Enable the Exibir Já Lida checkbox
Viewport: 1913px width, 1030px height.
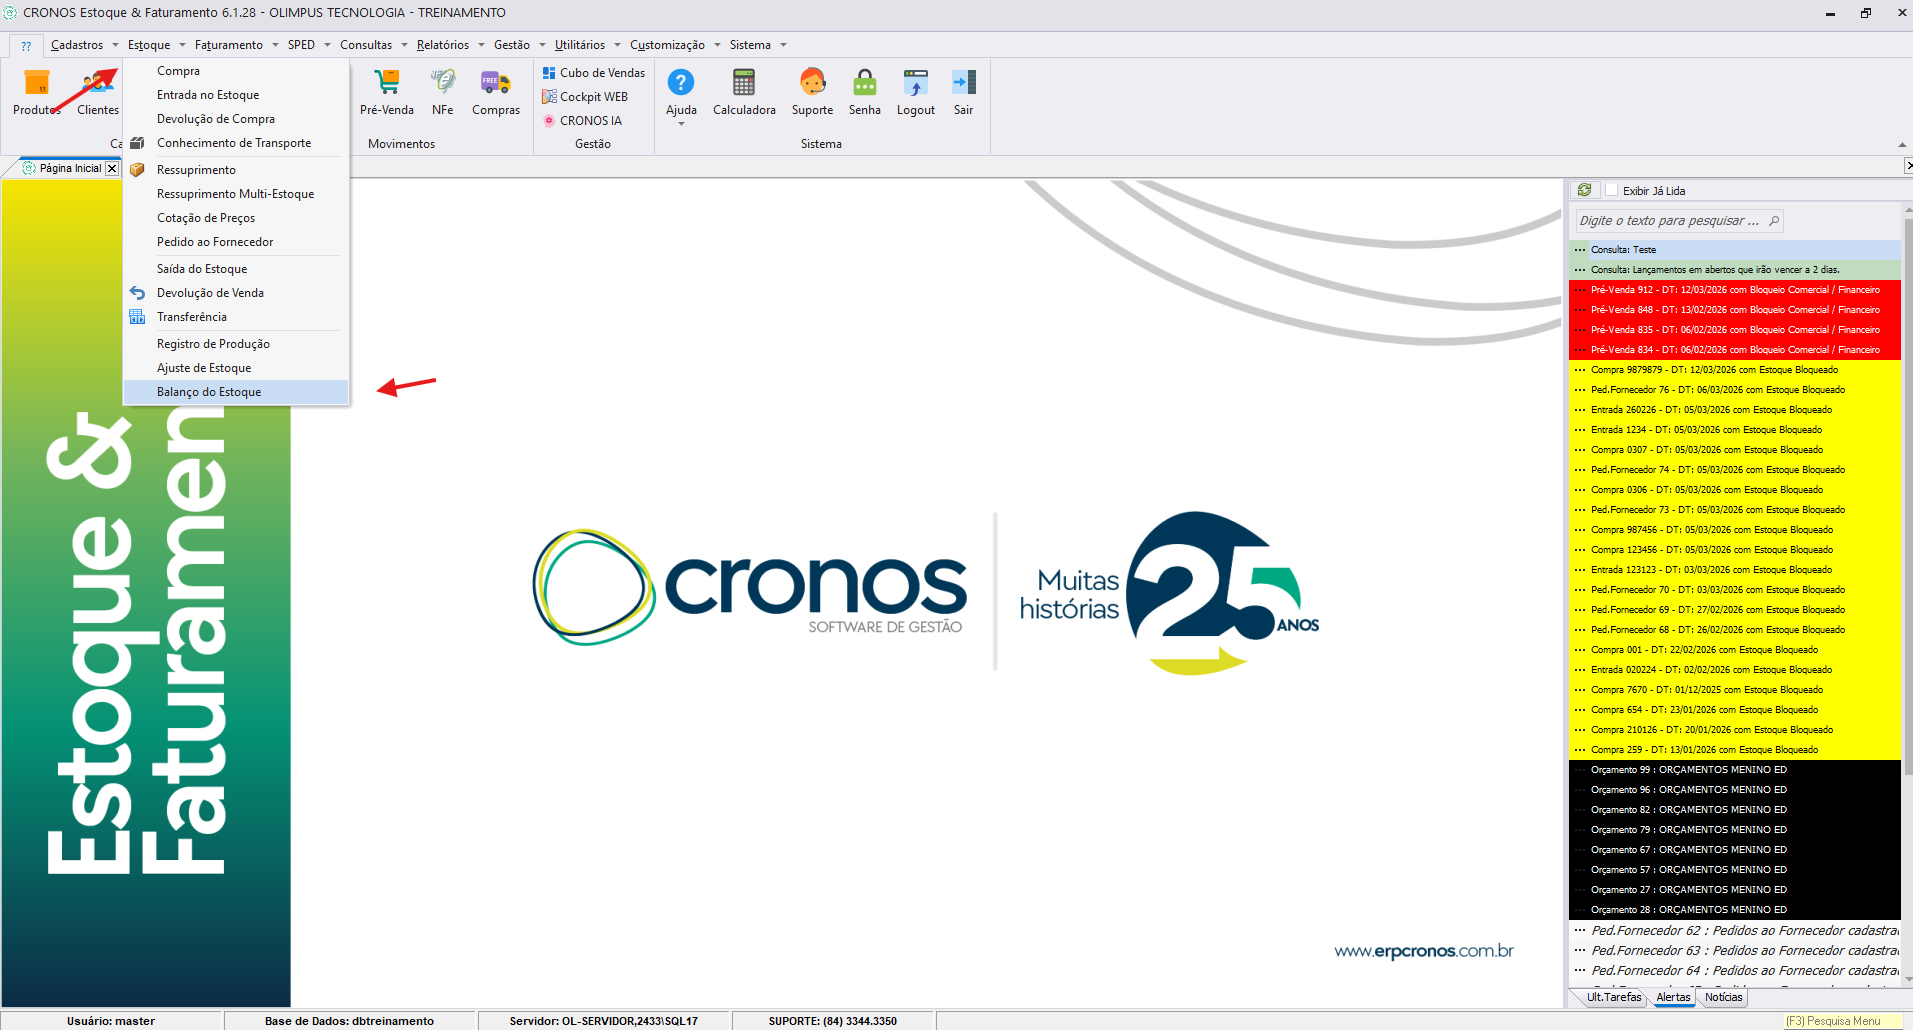click(1611, 190)
